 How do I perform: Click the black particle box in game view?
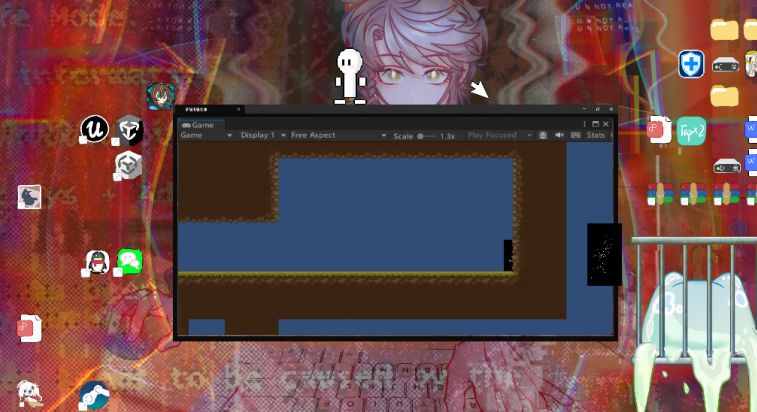point(604,255)
